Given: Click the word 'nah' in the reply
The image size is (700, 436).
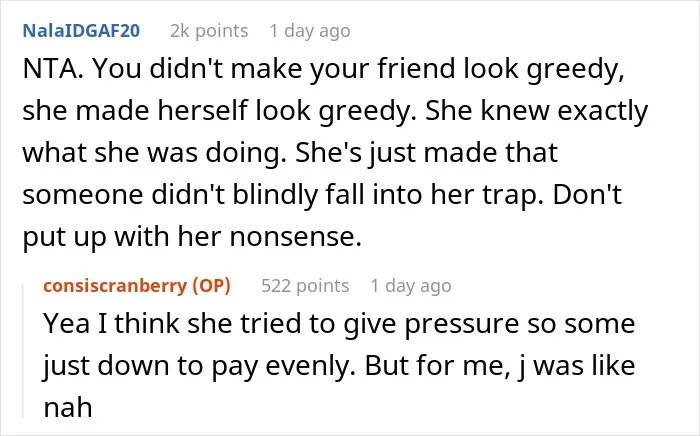Looking at the screenshot, I should click(68, 407).
